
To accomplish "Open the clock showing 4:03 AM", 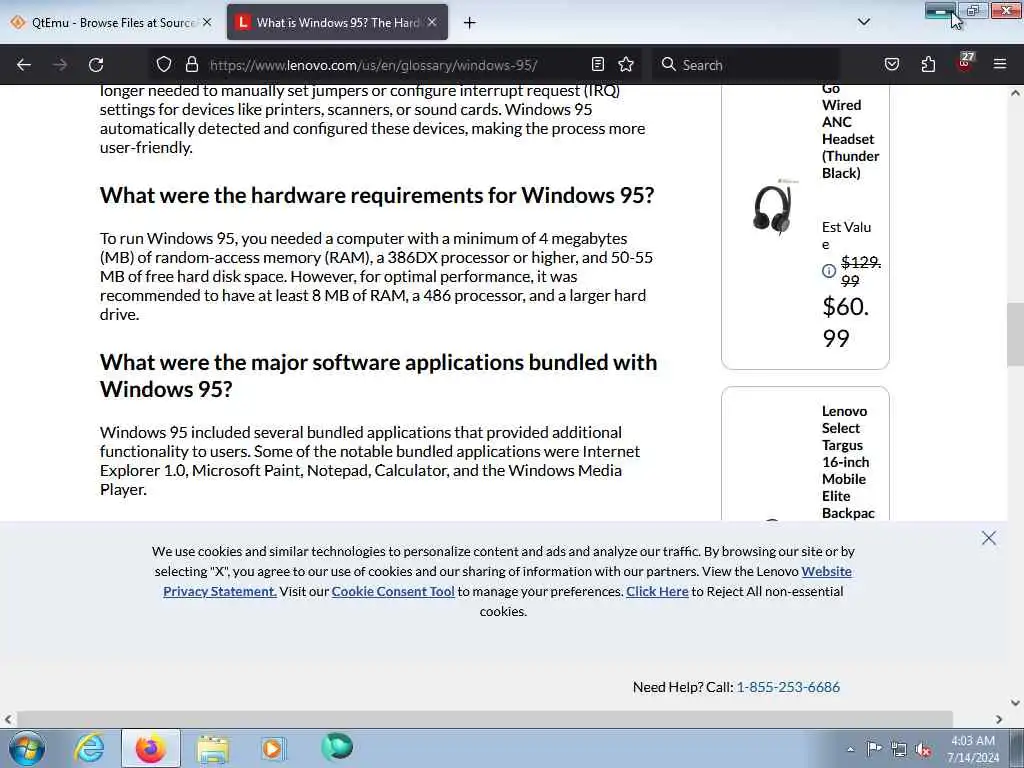I will click(973, 749).
